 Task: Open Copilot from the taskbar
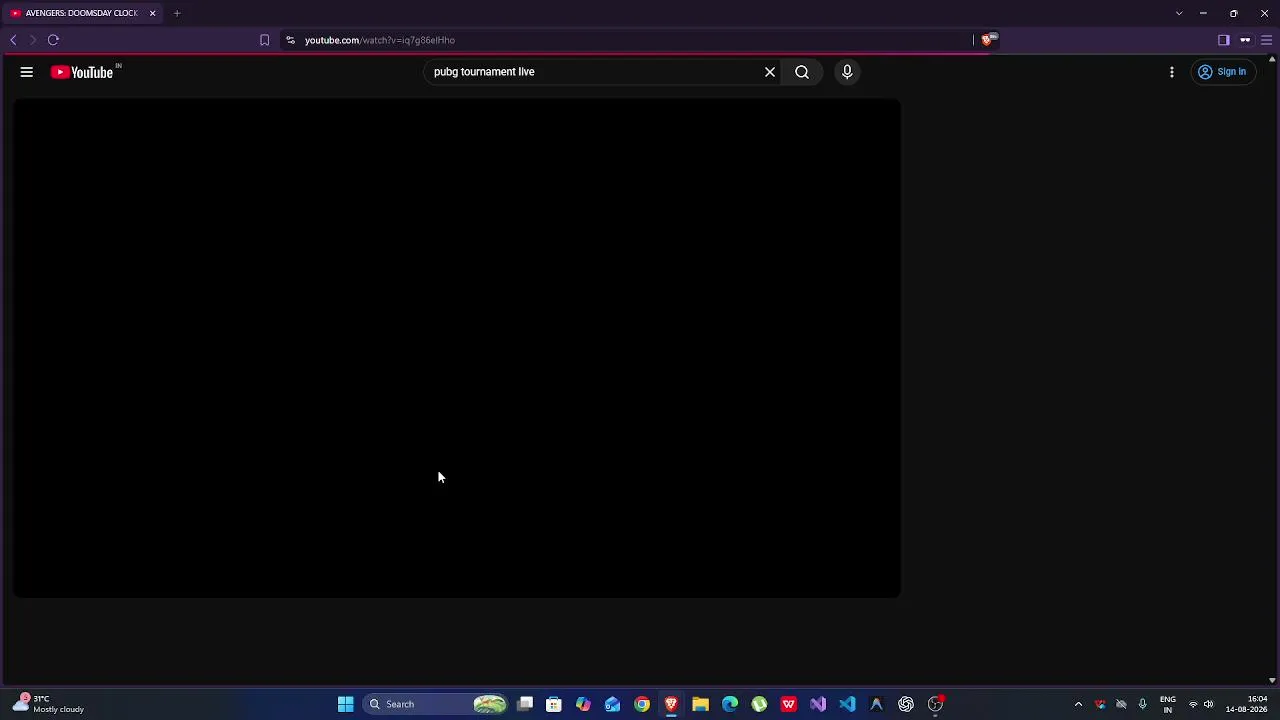tap(583, 704)
